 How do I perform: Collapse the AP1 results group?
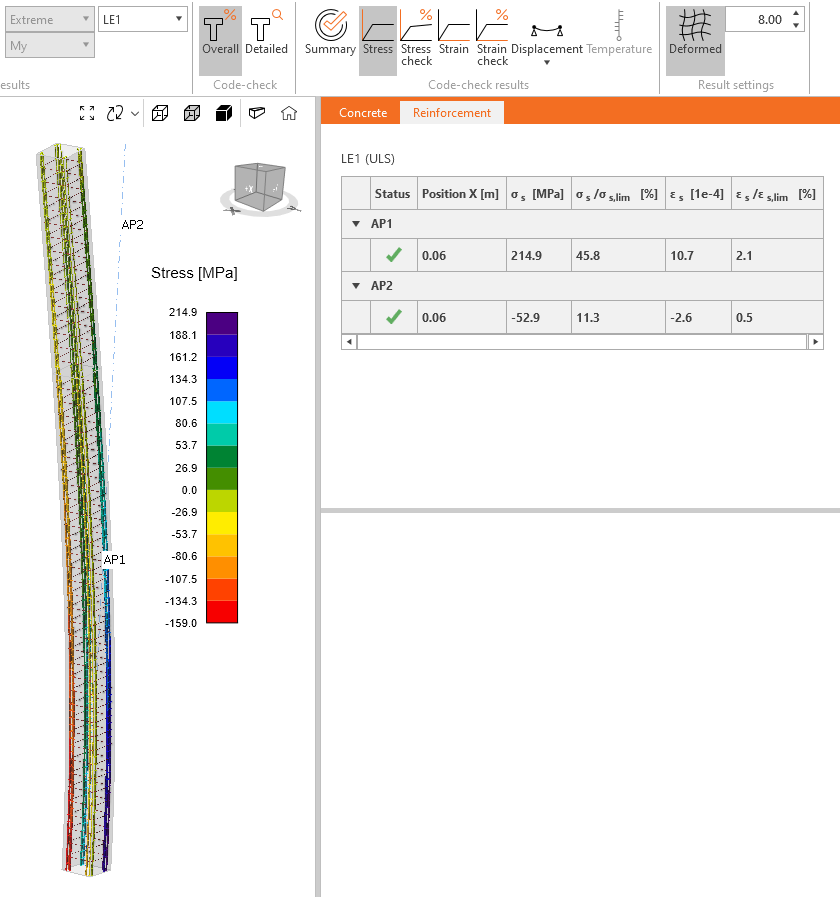(355, 224)
